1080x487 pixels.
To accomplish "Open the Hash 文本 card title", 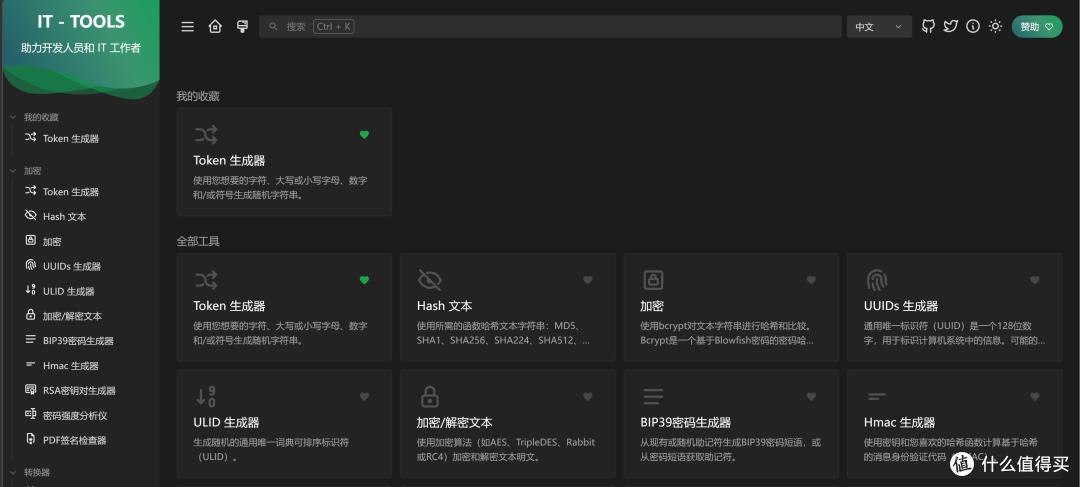I will (444, 306).
